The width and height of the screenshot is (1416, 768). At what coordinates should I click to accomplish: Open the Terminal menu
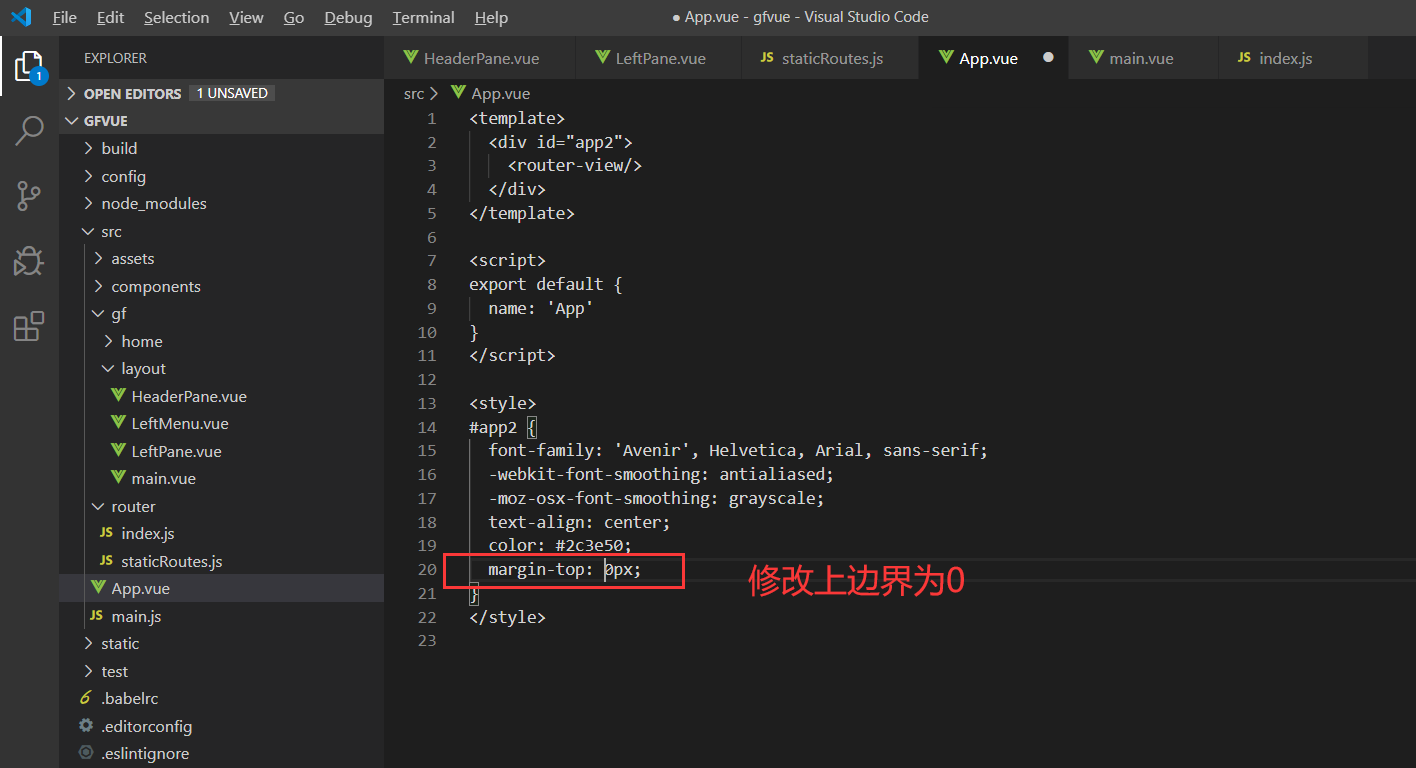pos(424,17)
